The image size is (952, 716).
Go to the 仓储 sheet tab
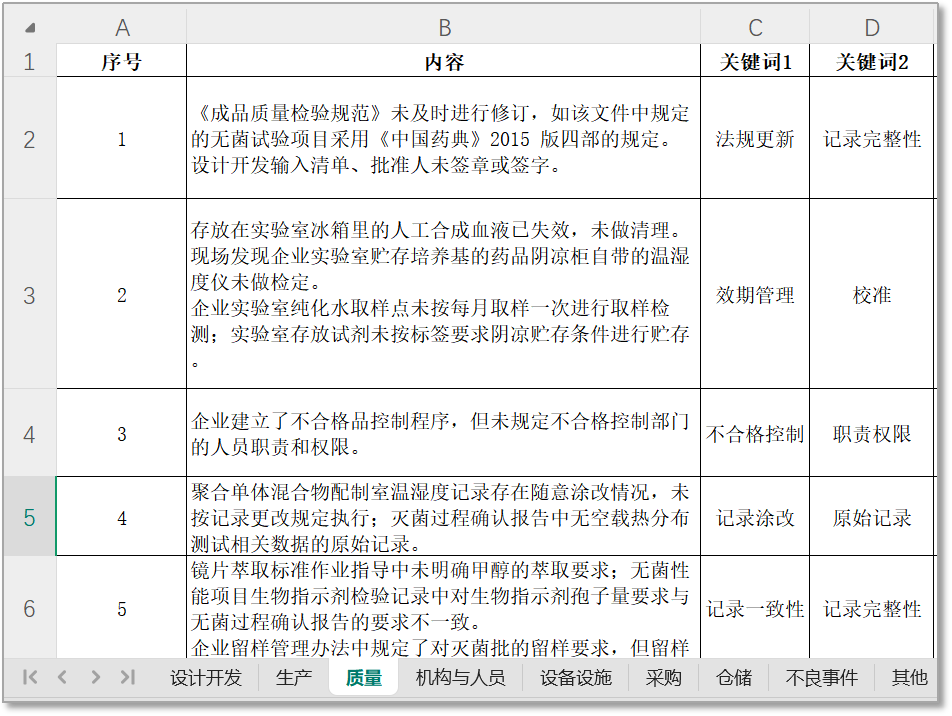tap(734, 677)
